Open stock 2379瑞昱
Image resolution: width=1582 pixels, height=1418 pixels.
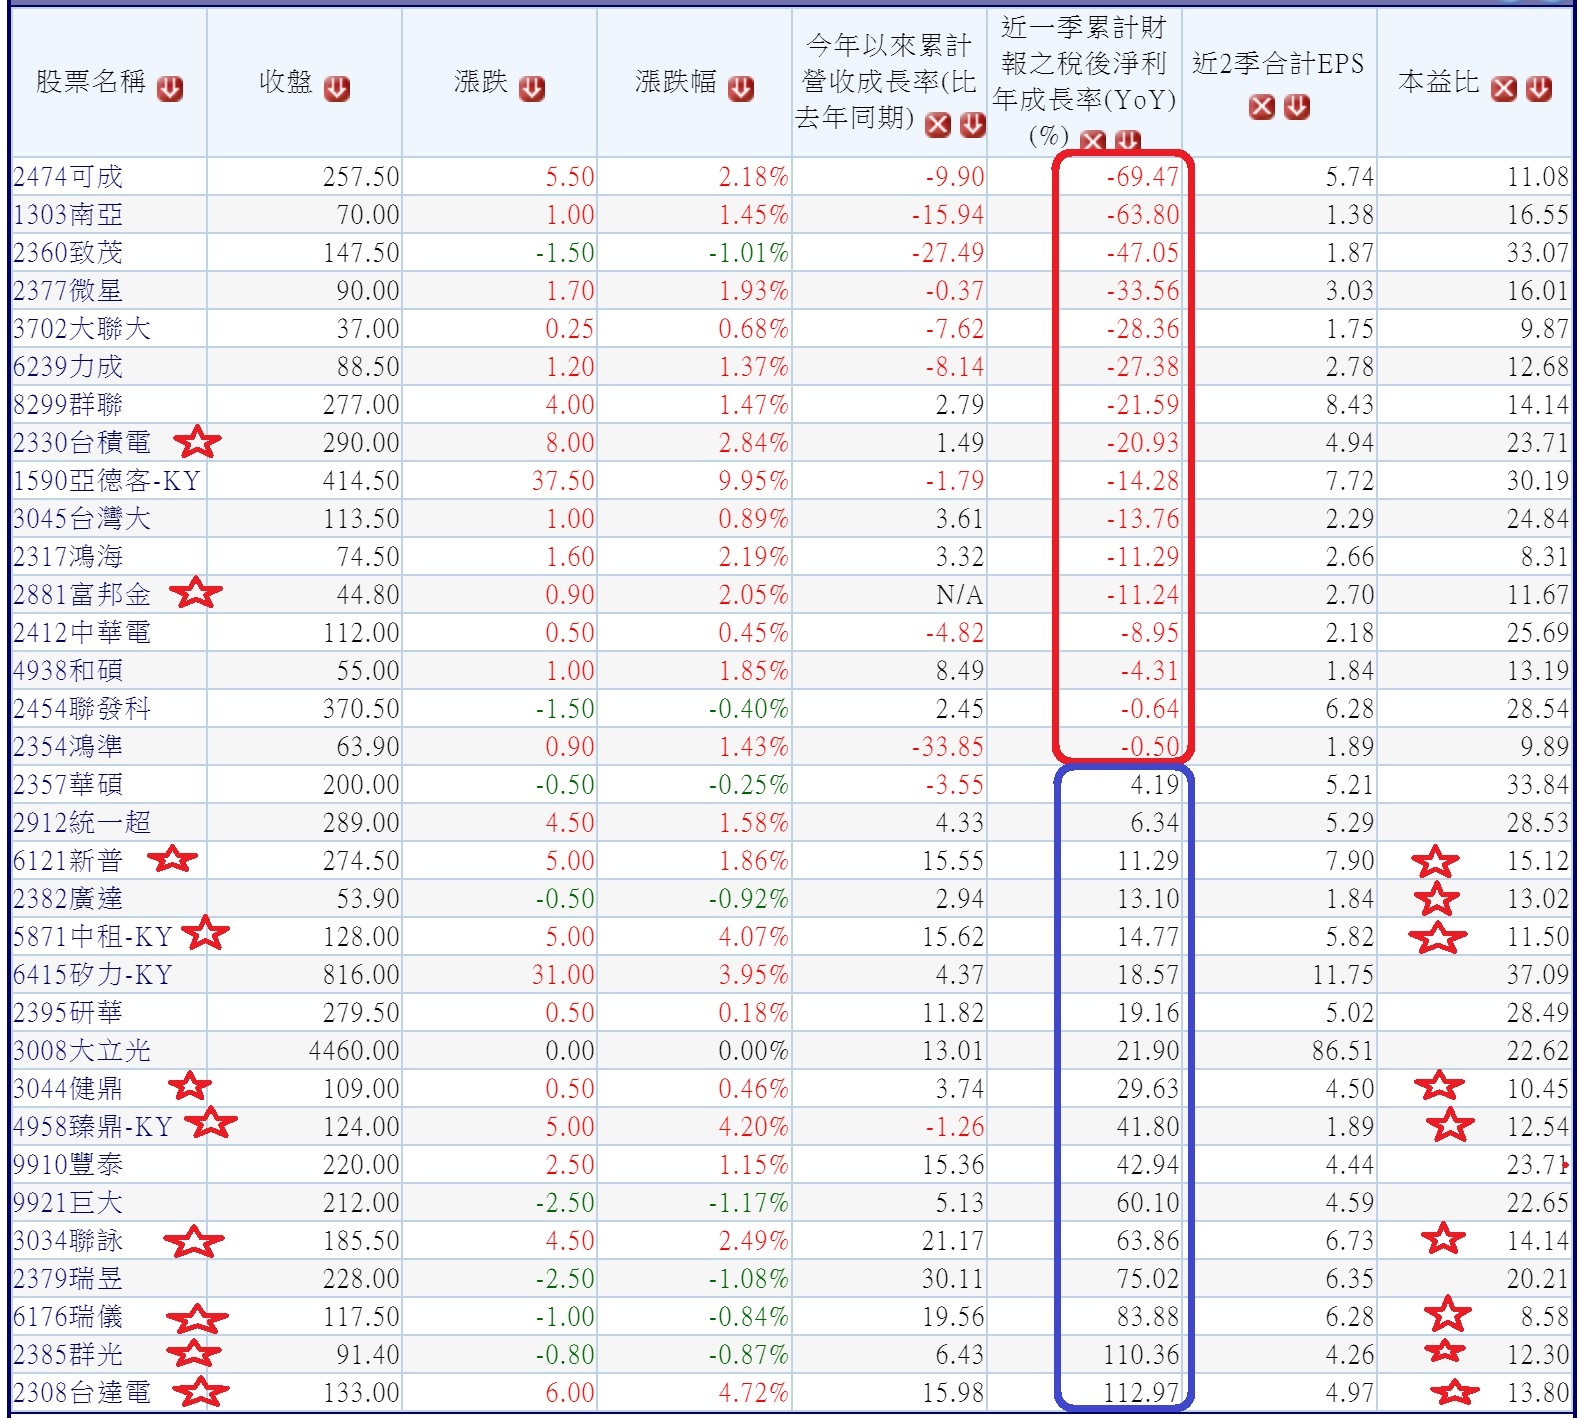pyautogui.click(x=68, y=1279)
